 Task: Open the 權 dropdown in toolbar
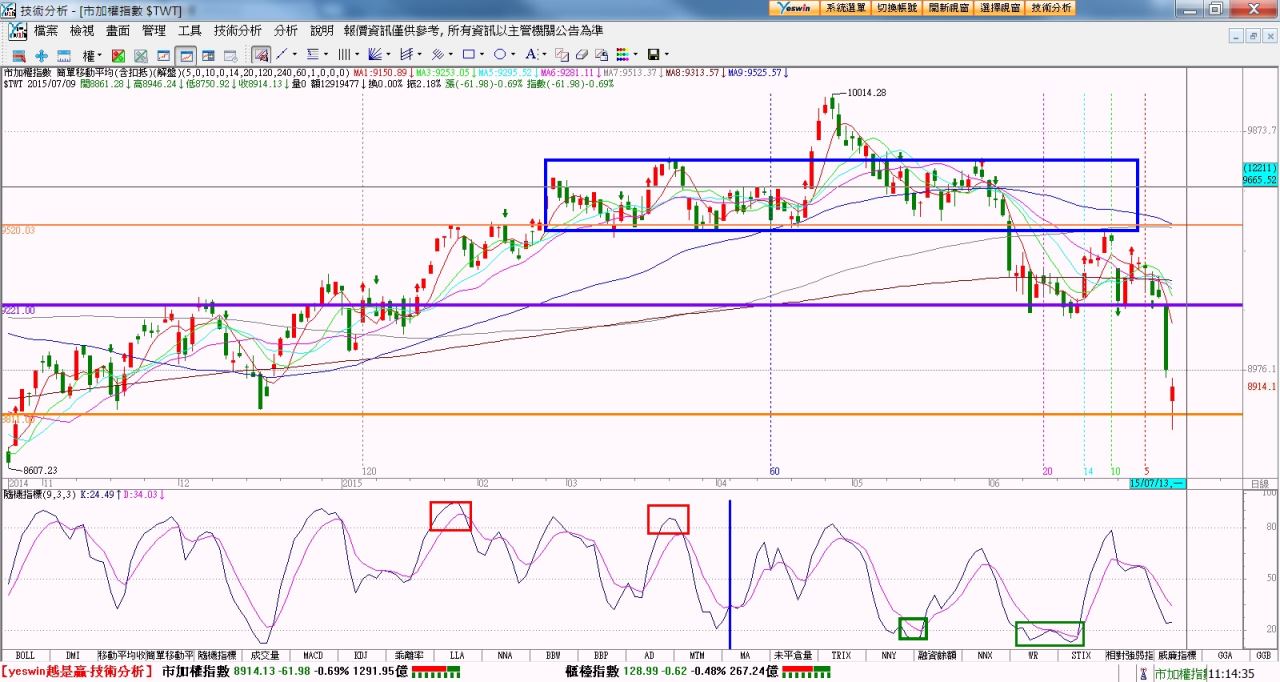click(92, 55)
